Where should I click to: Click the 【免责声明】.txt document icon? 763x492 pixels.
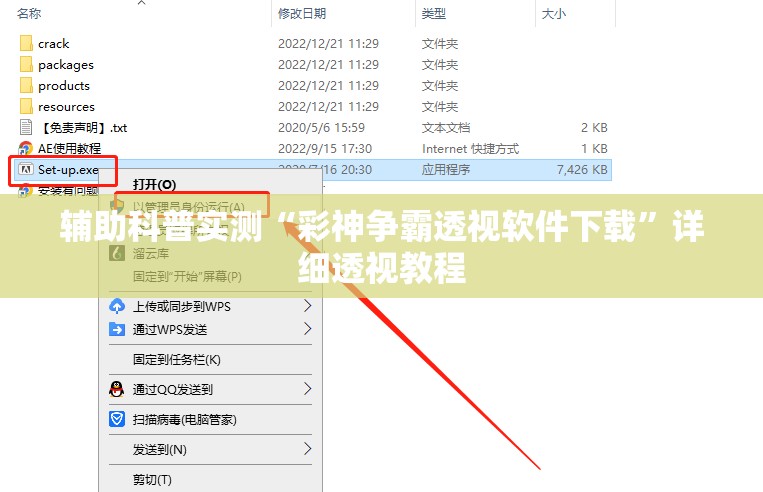coord(26,128)
